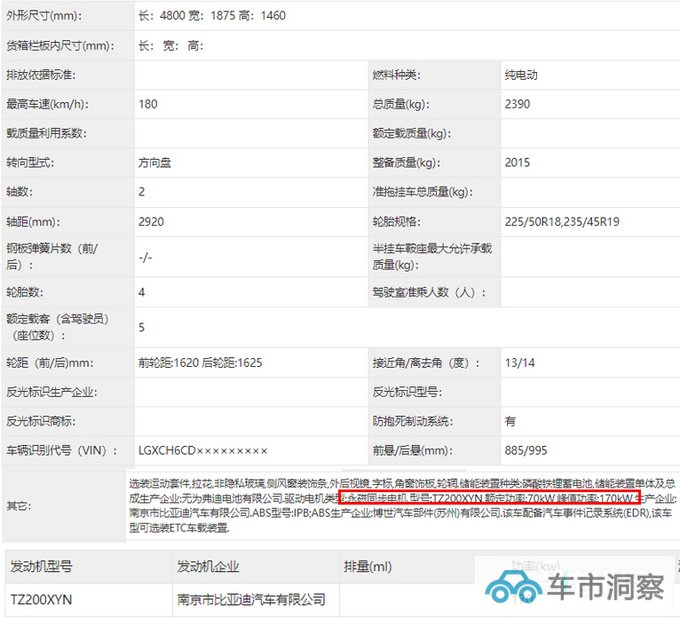Viewport: 680px width, 621px height.
Task: Click the 发动机型号 column header
Action: click(41, 566)
